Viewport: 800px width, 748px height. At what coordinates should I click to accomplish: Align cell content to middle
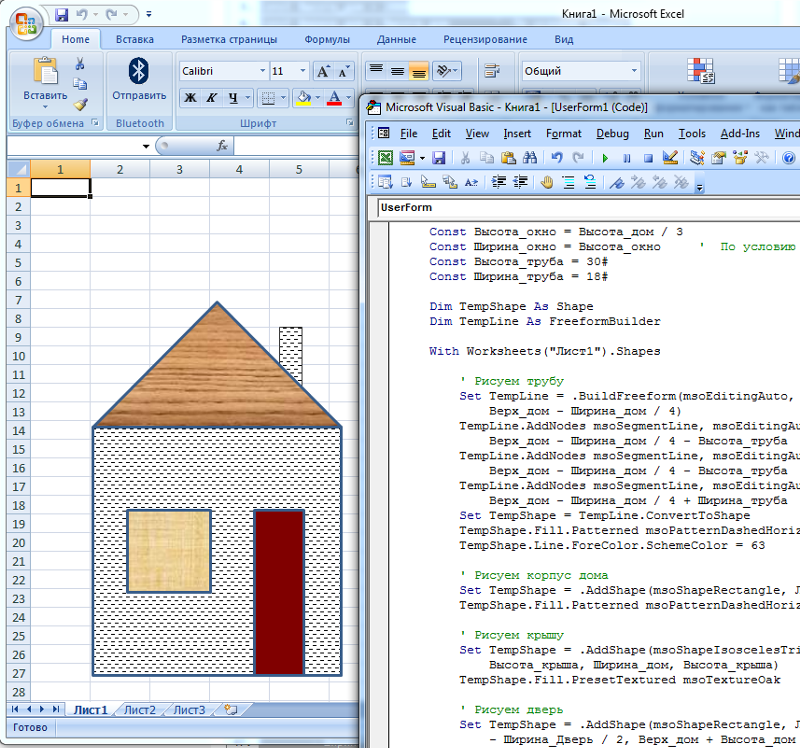(397, 71)
